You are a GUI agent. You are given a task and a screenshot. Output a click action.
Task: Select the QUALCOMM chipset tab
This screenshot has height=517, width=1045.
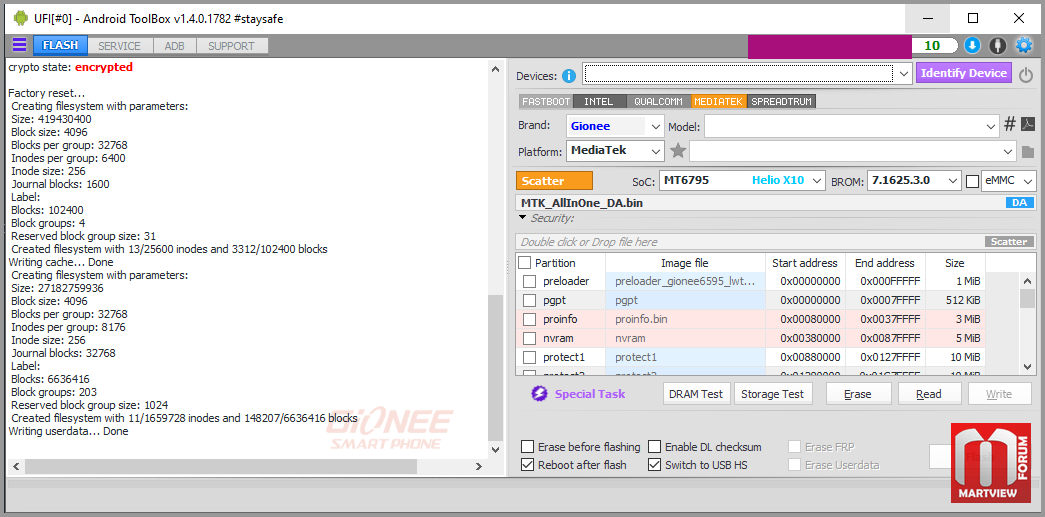658,101
